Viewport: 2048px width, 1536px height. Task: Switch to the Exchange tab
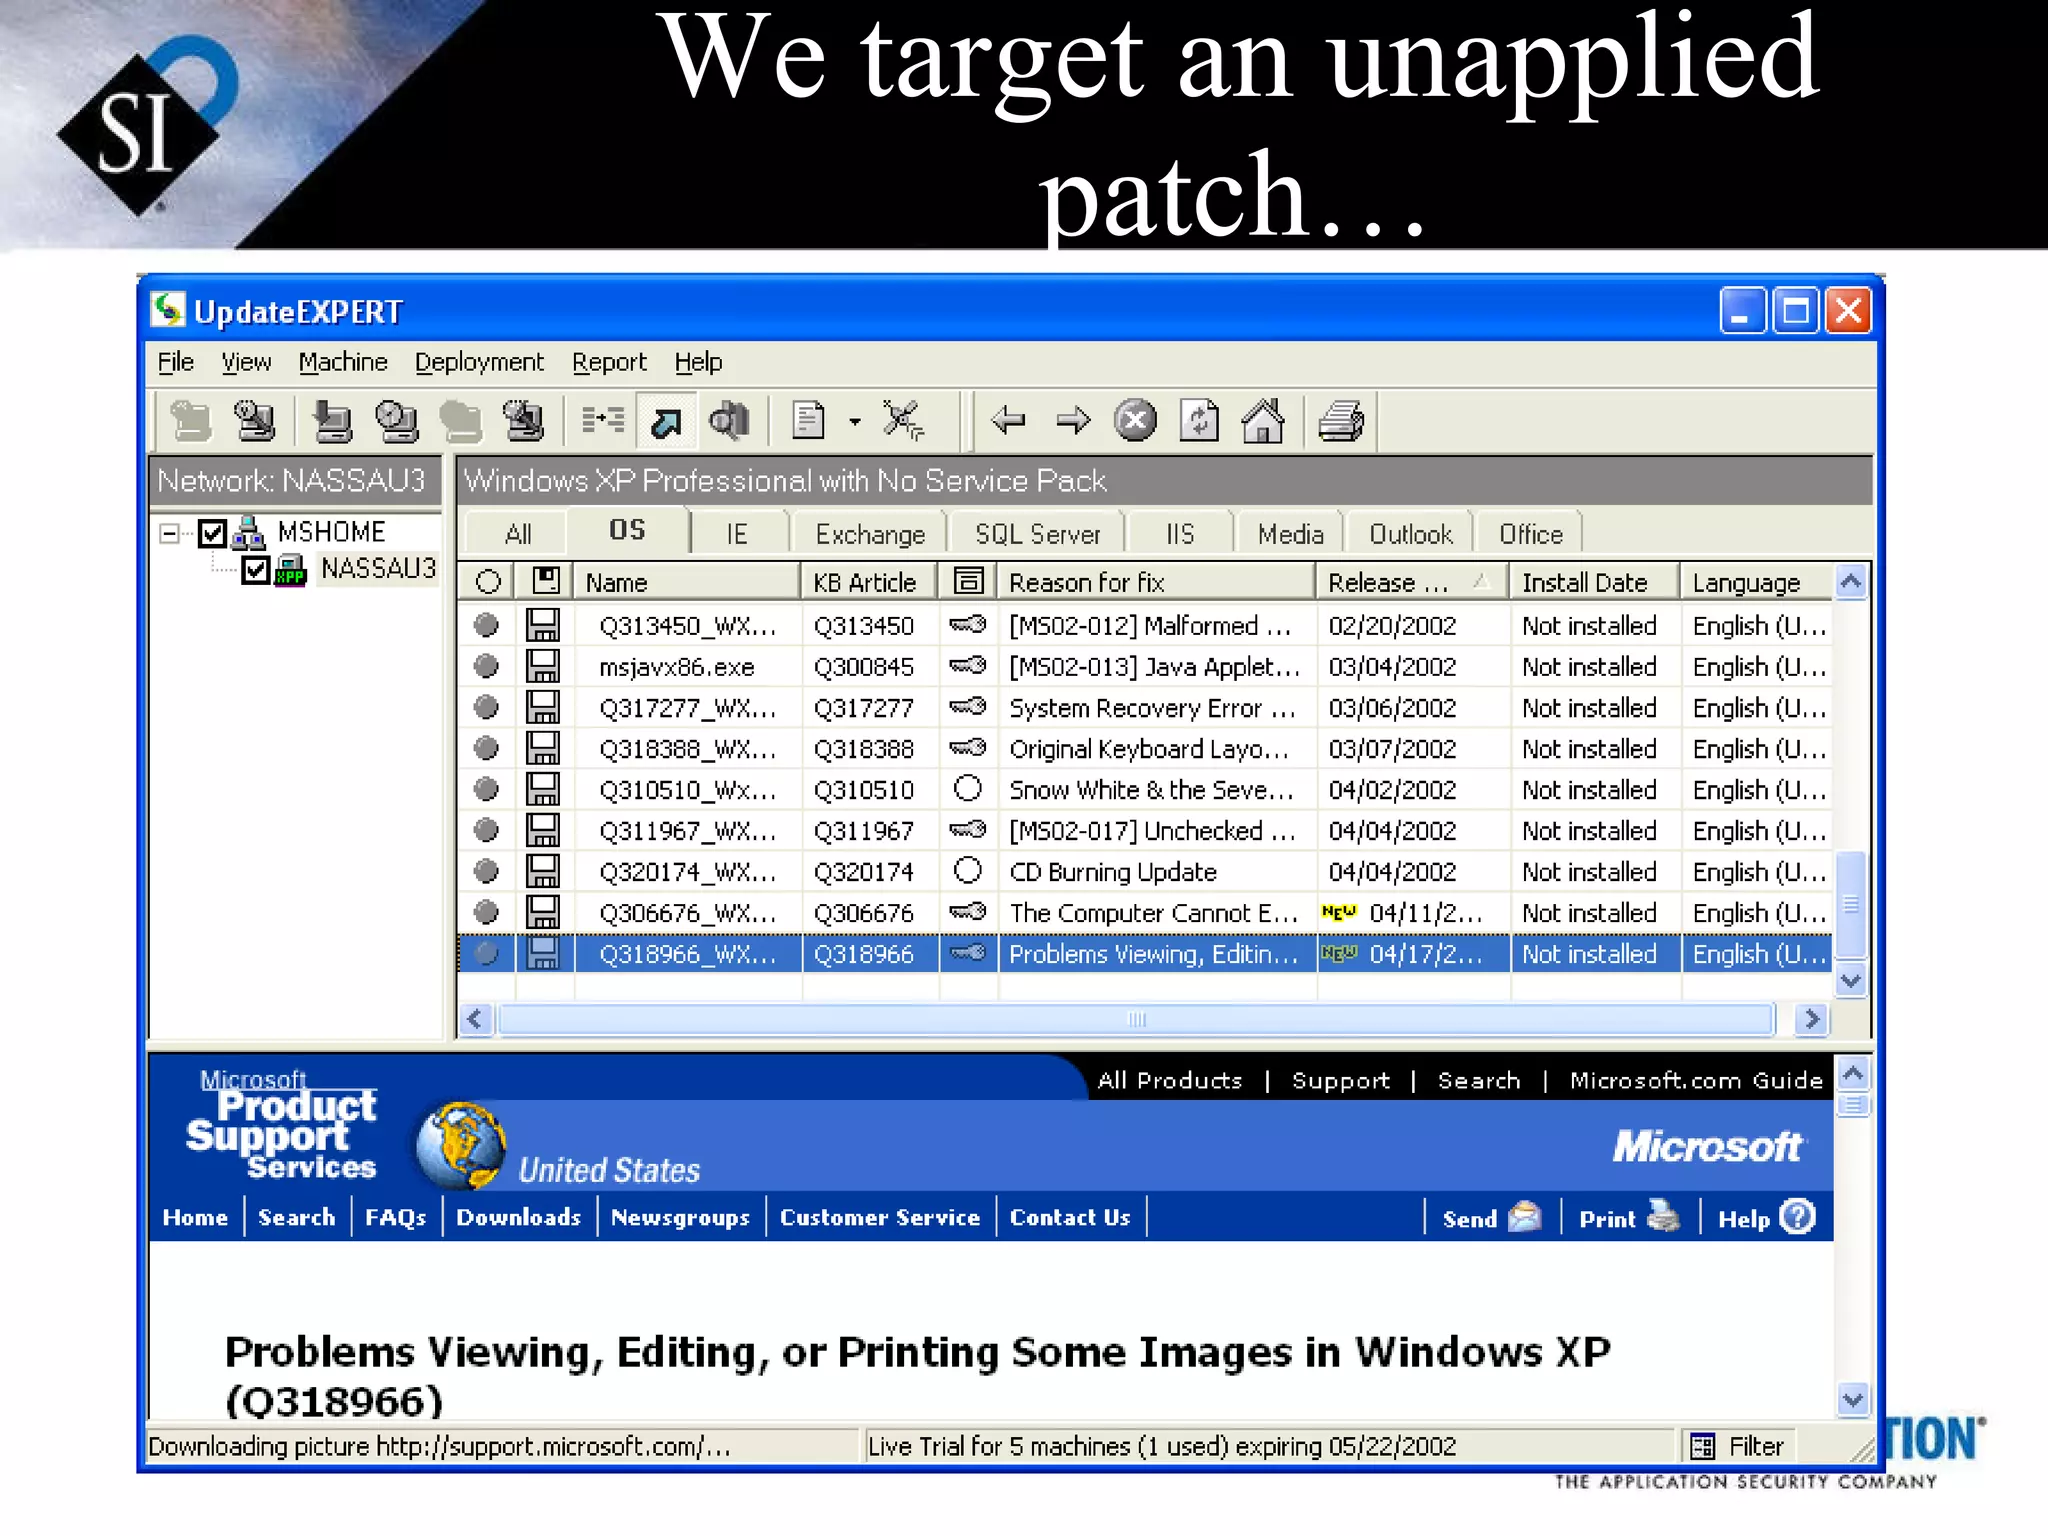click(x=870, y=534)
